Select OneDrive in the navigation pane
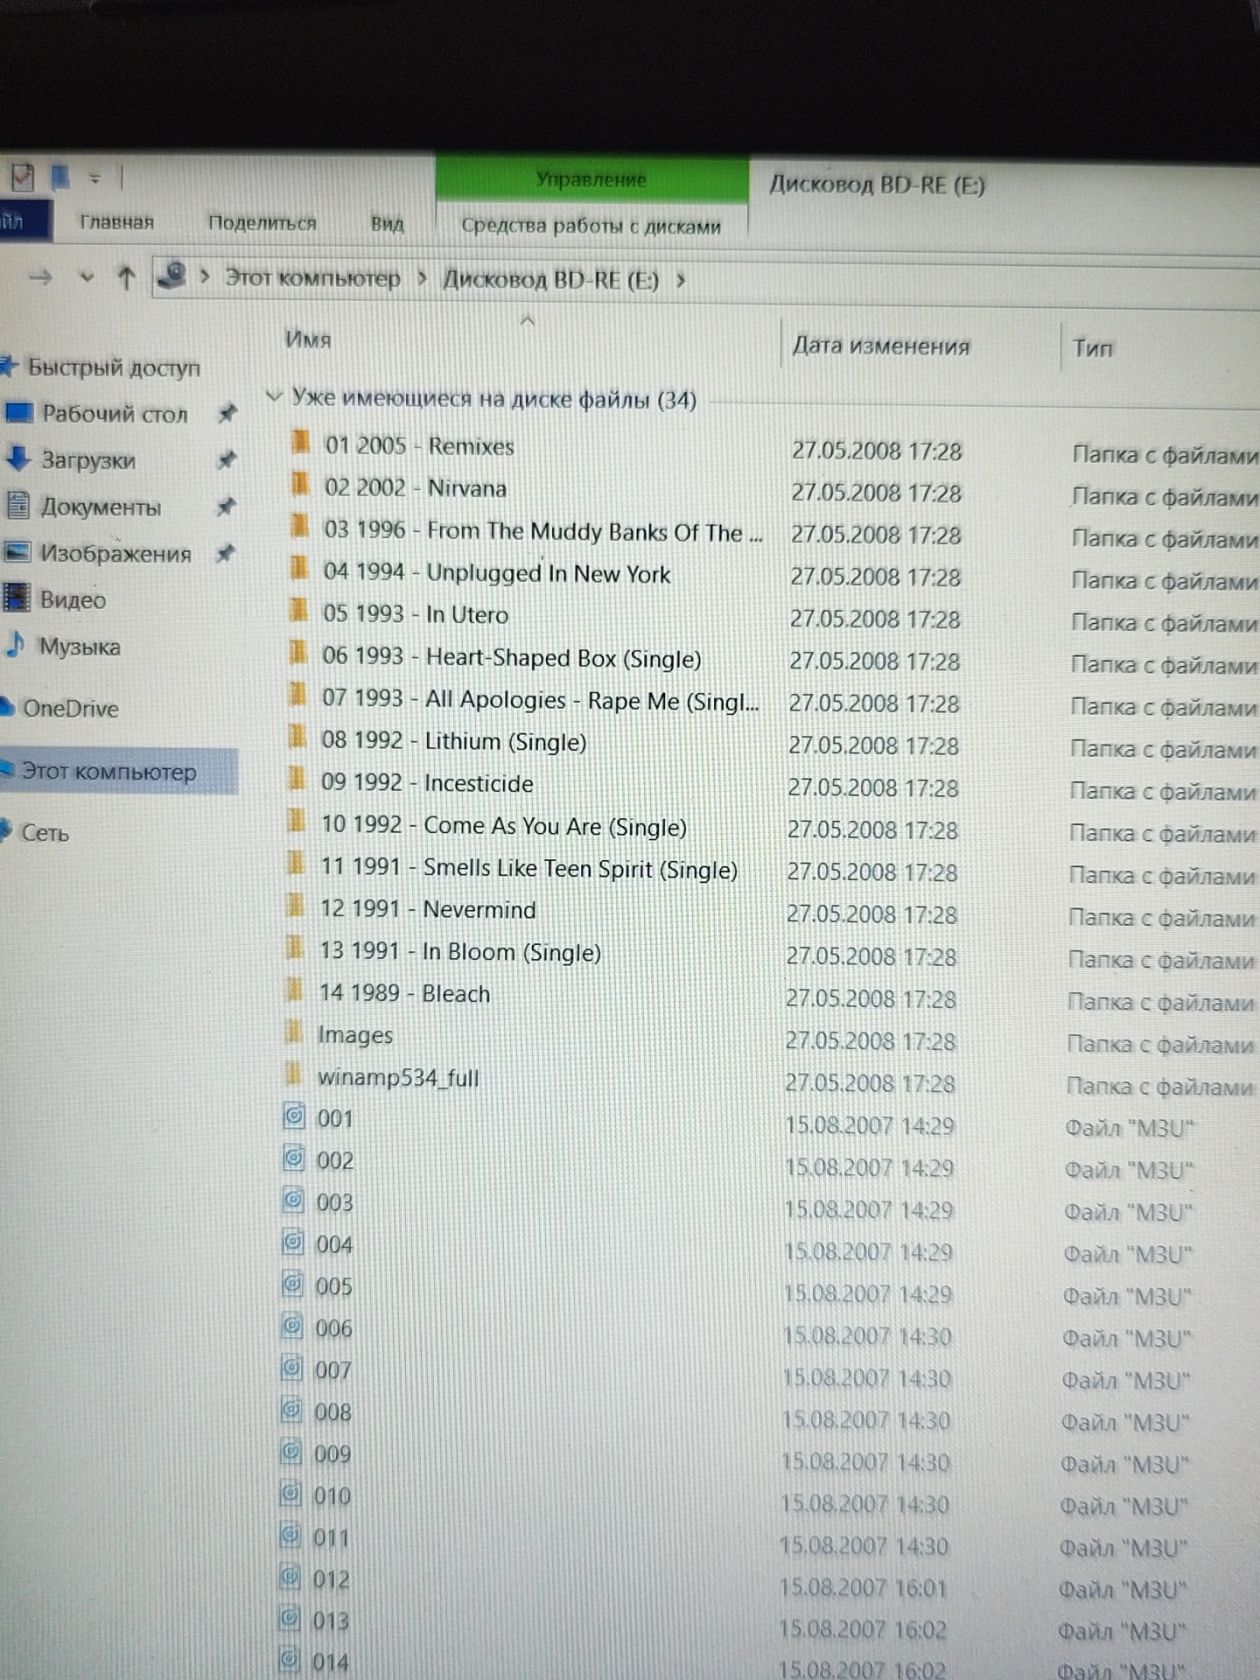The height and width of the screenshot is (1680, 1260). pyautogui.click(x=70, y=708)
